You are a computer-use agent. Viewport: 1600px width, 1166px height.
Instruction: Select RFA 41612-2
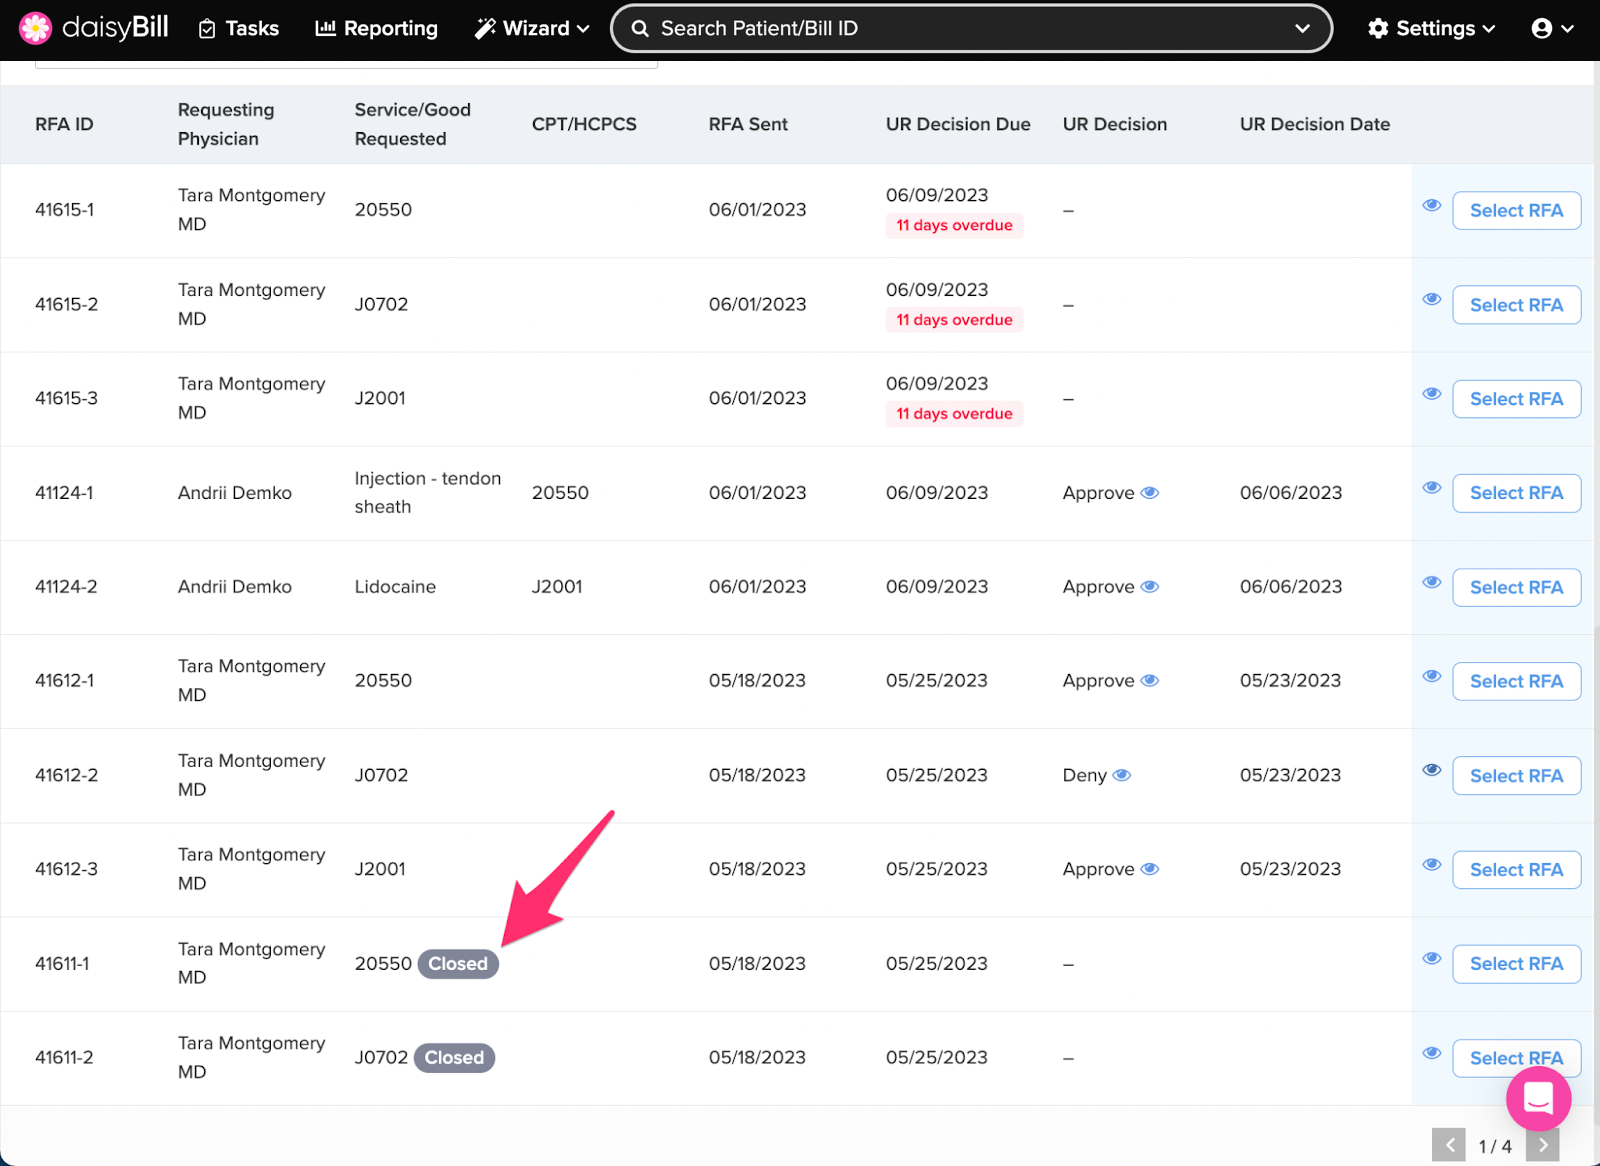pos(1516,776)
